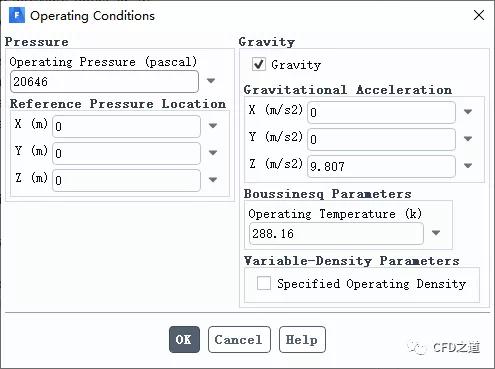Viewport: 495px width, 369px height.
Task: Expand dropdown for Reference Pressure Z (m)
Action: [x=213, y=180]
